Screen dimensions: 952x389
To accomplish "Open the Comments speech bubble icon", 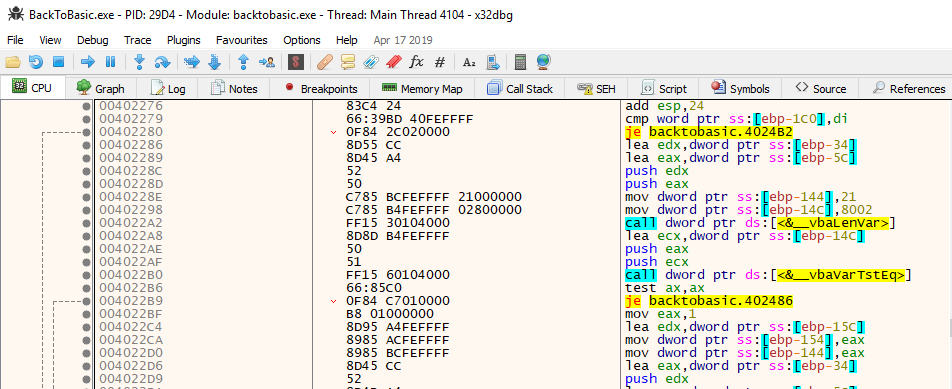I will [347, 62].
